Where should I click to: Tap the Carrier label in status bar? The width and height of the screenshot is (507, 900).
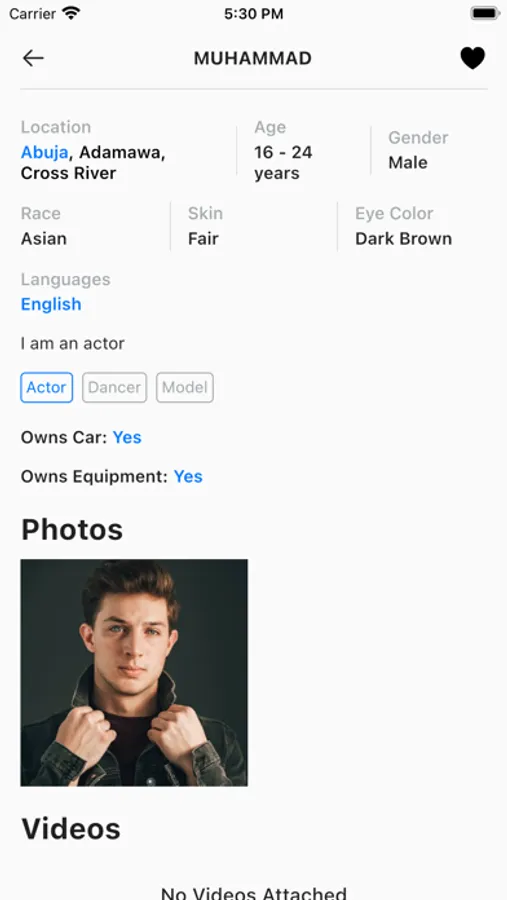click(x=33, y=13)
